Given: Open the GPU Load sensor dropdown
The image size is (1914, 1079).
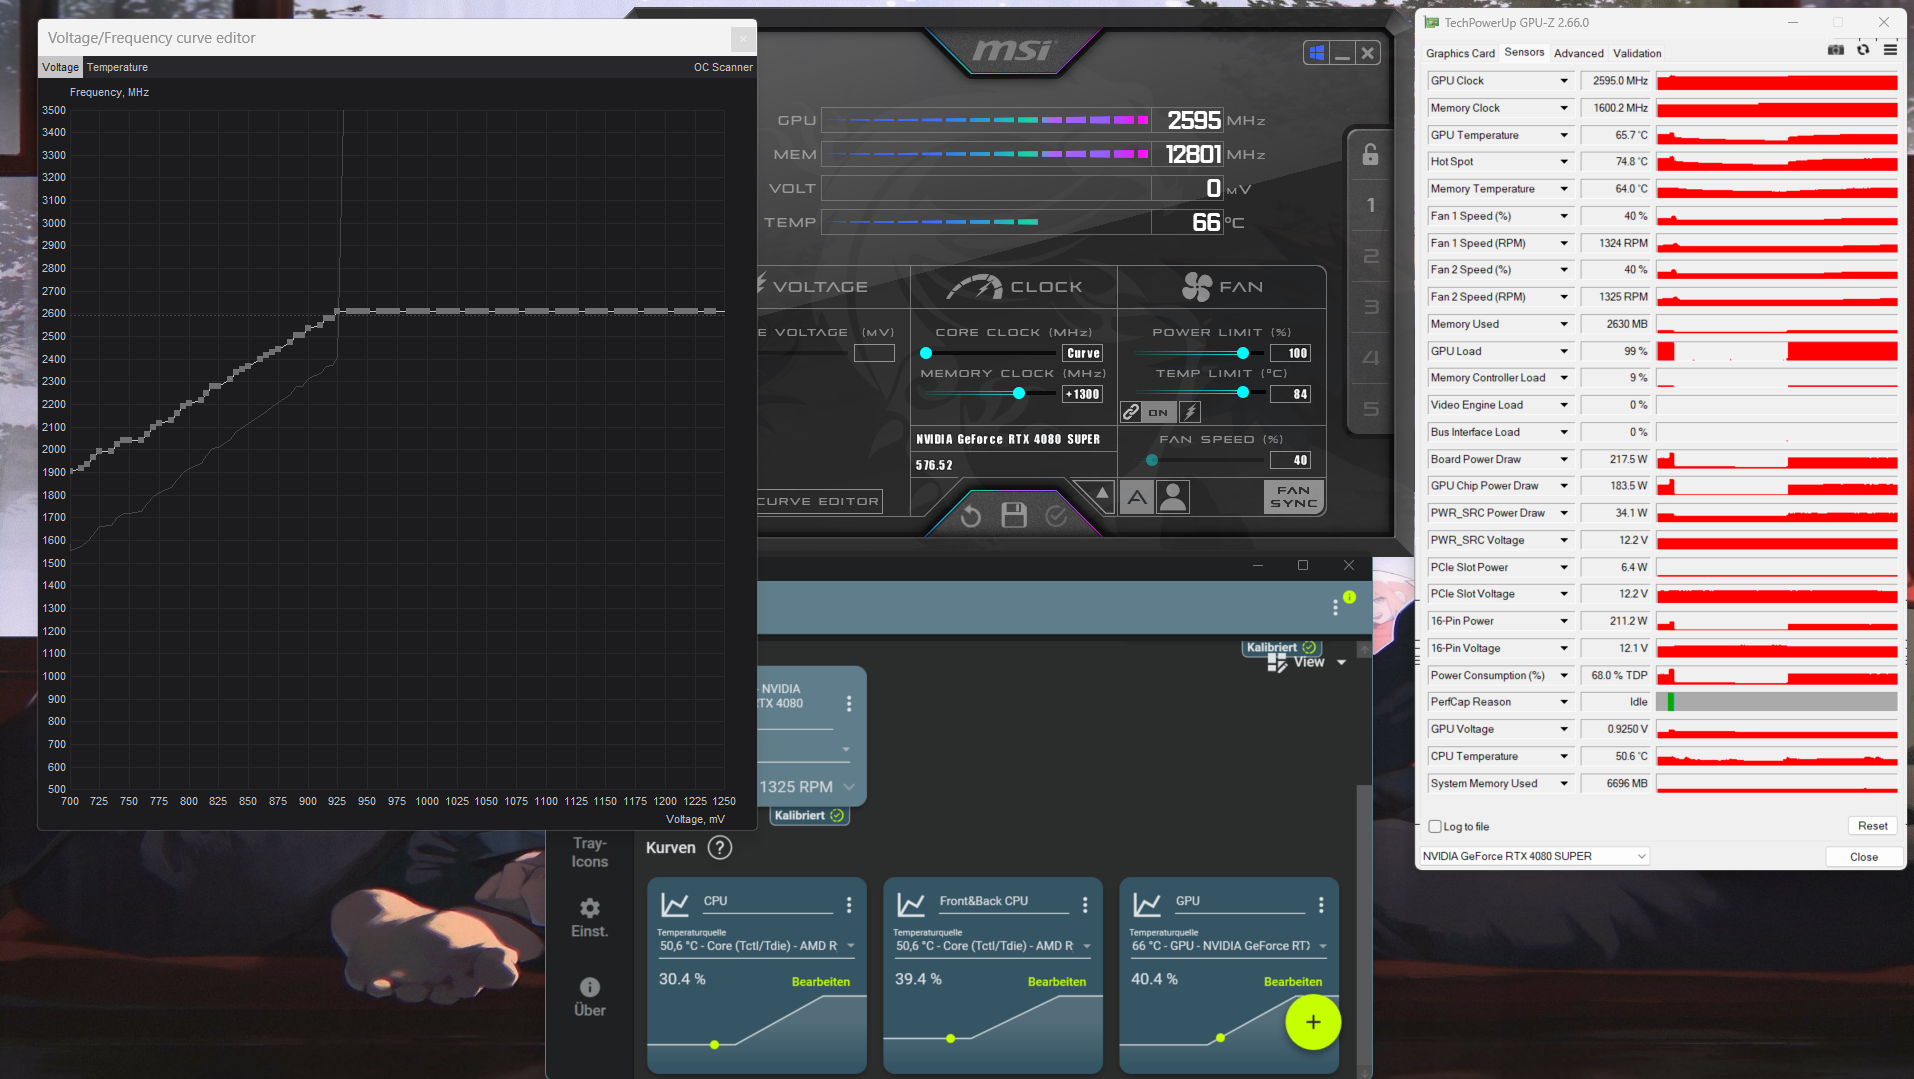Looking at the screenshot, I should (1564, 351).
